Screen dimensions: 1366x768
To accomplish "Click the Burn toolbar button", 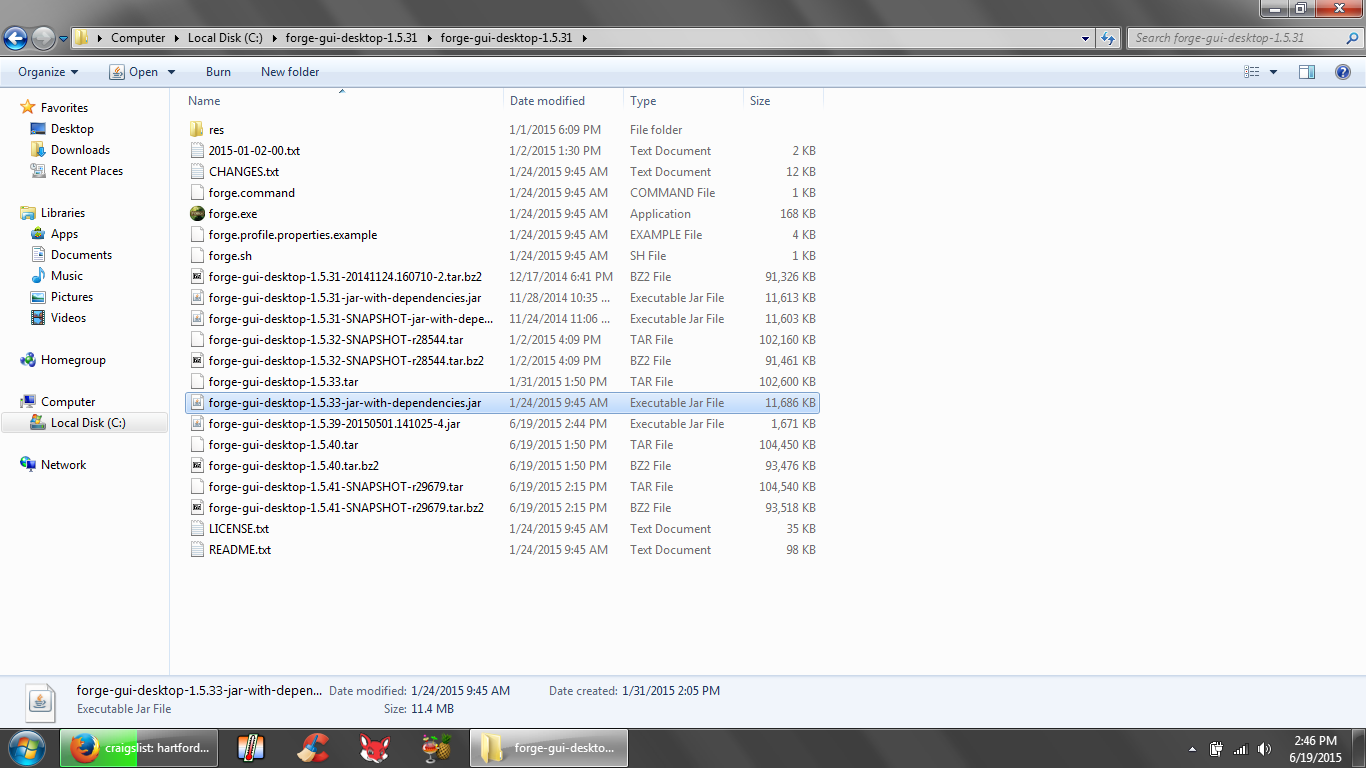I will (218, 72).
